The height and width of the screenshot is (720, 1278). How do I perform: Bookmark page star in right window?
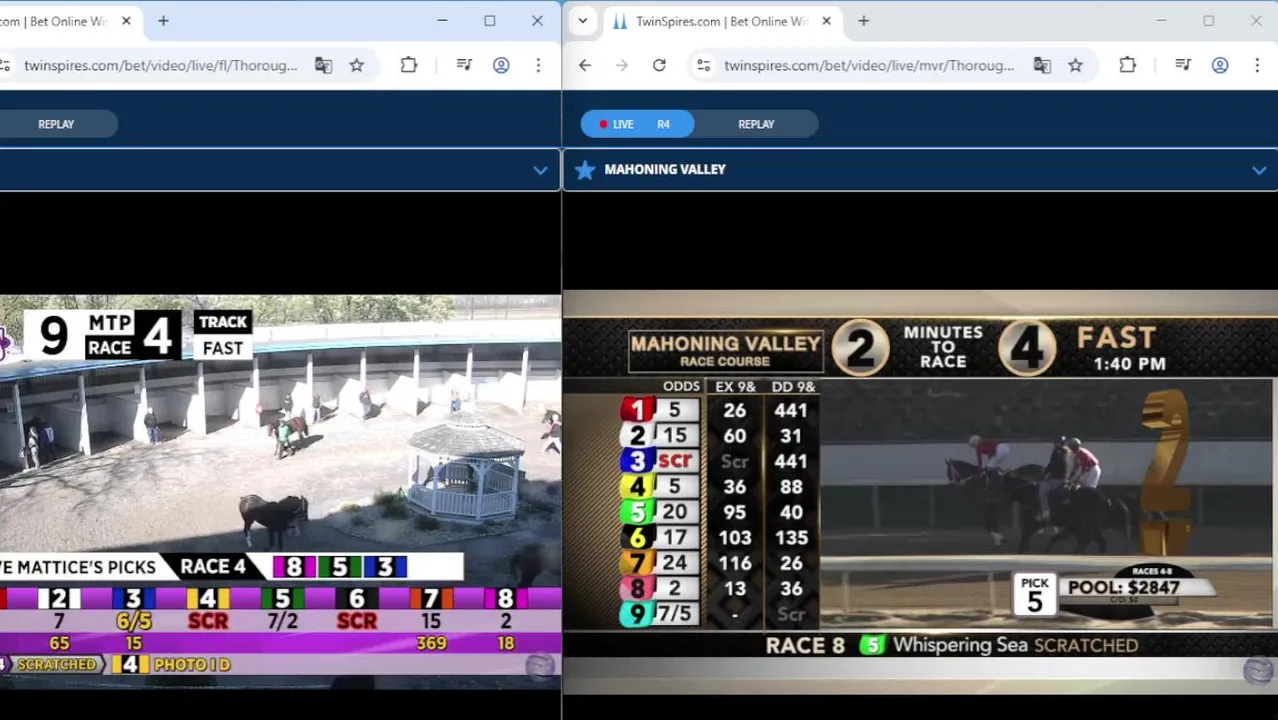tap(1075, 65)
